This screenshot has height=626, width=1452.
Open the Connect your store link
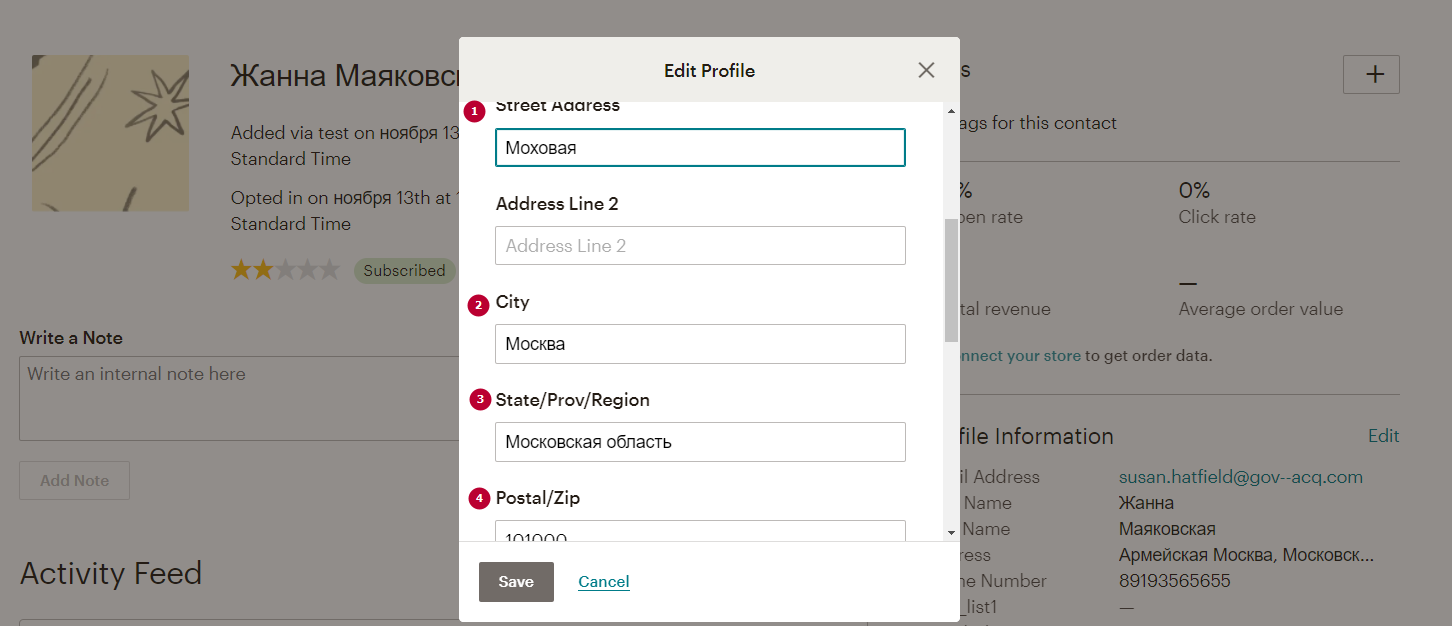1018,355
